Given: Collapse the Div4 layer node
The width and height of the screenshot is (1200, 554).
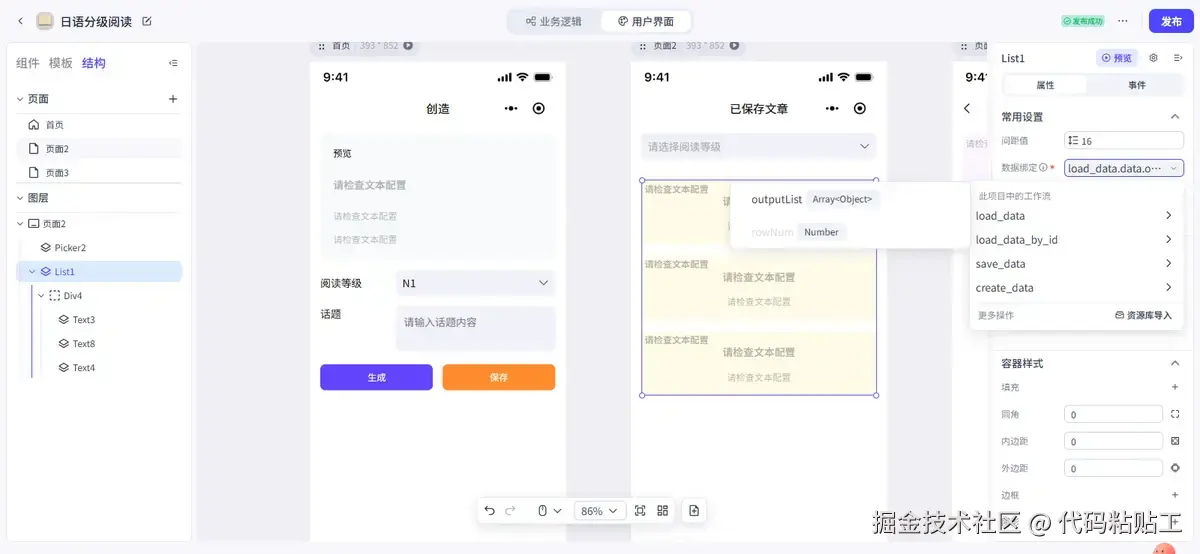Looking at the screenshot, I should click(x=41, y=296).
